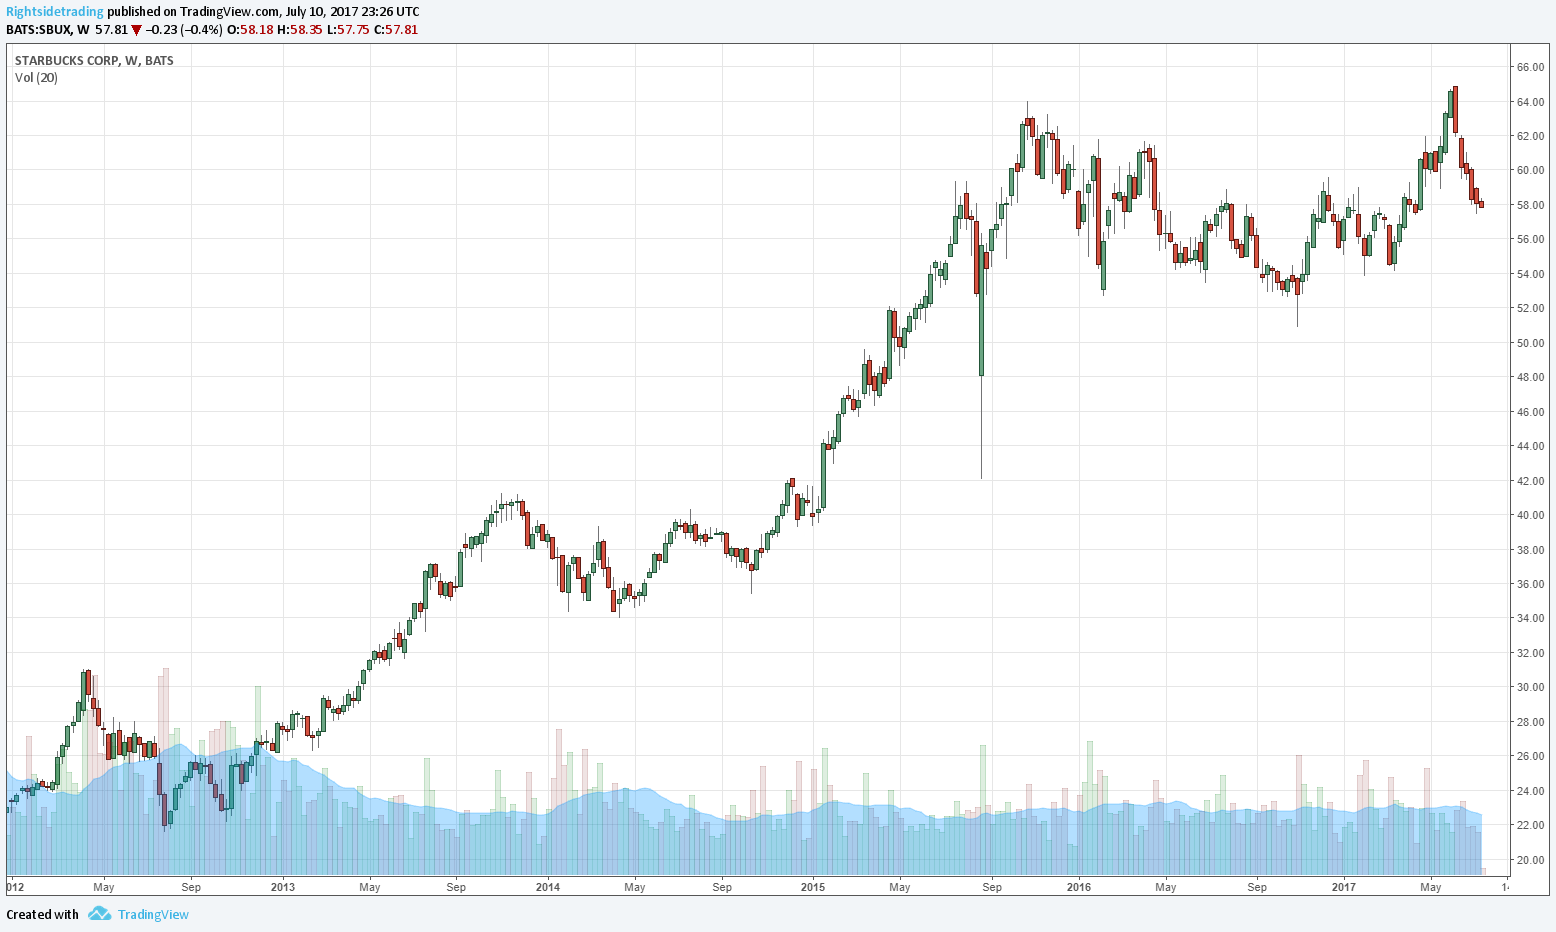Click the 38.00 price axis label
Image resolution: width=1556 pixels, height=932 pixels.
[1530, 550]
